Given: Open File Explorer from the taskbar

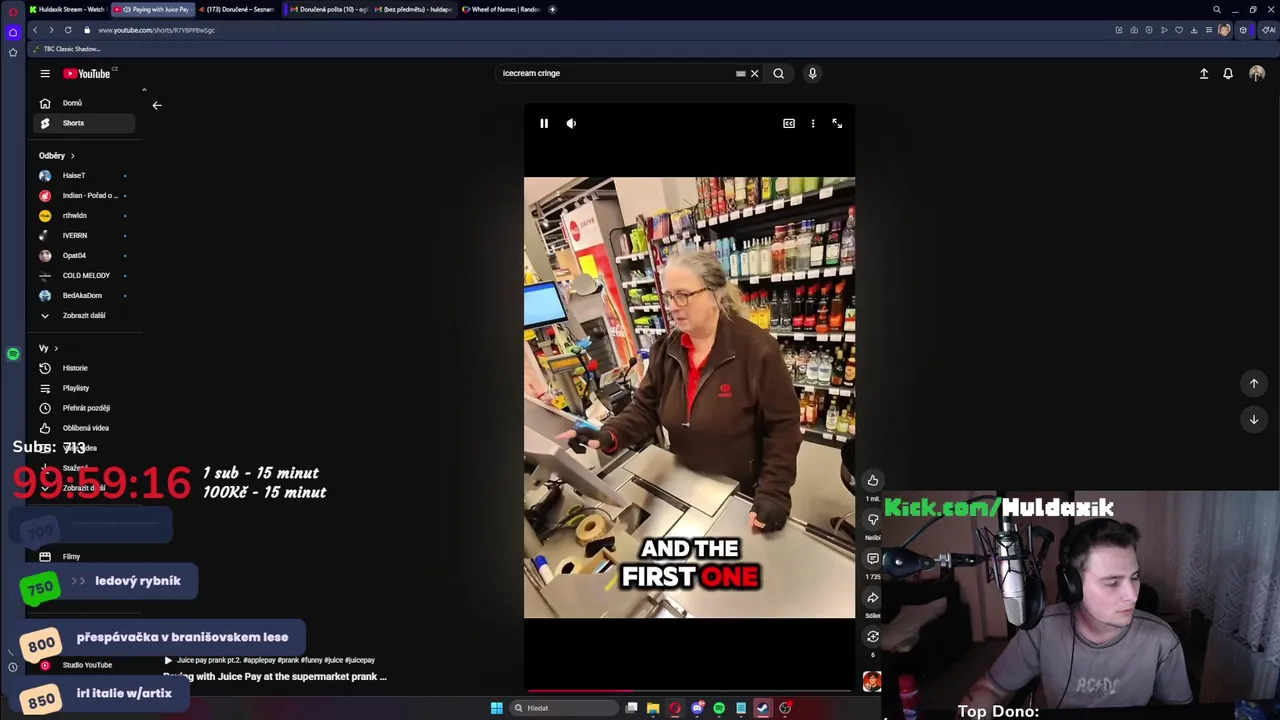Looking at the screenshot, I should pos(653,708).
